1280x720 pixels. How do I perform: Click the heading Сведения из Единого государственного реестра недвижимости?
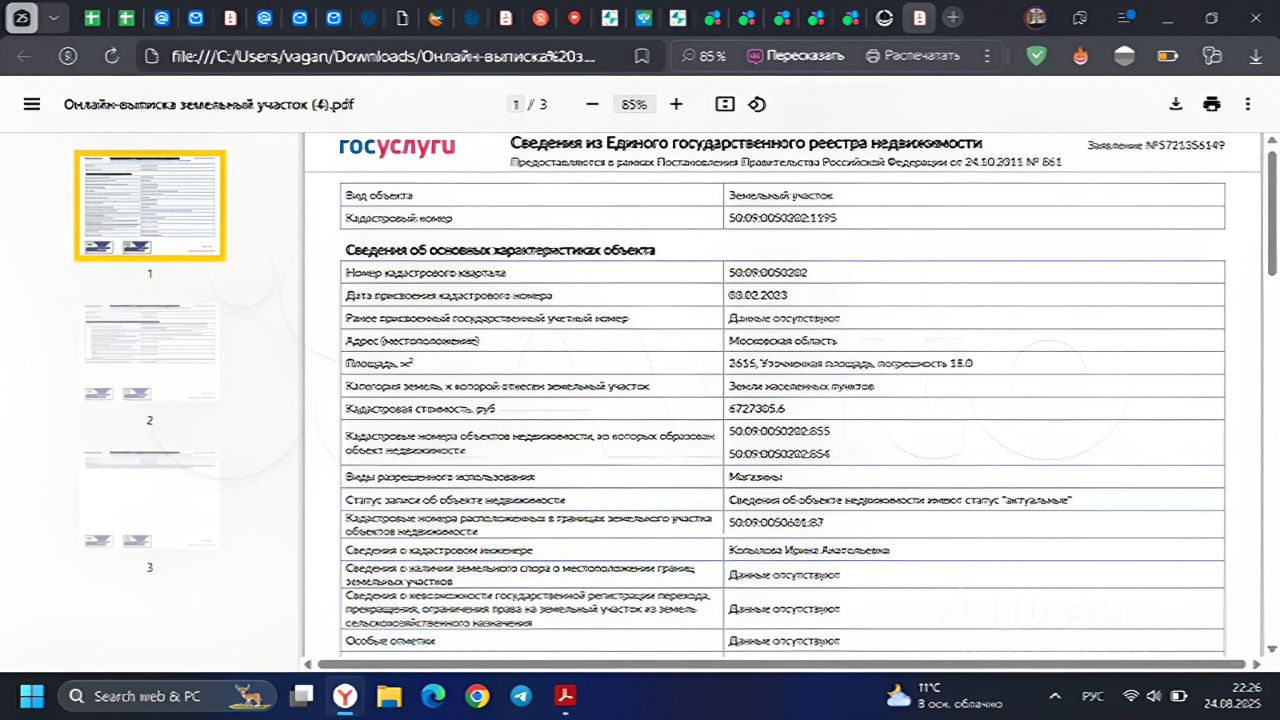click(746, 143)
